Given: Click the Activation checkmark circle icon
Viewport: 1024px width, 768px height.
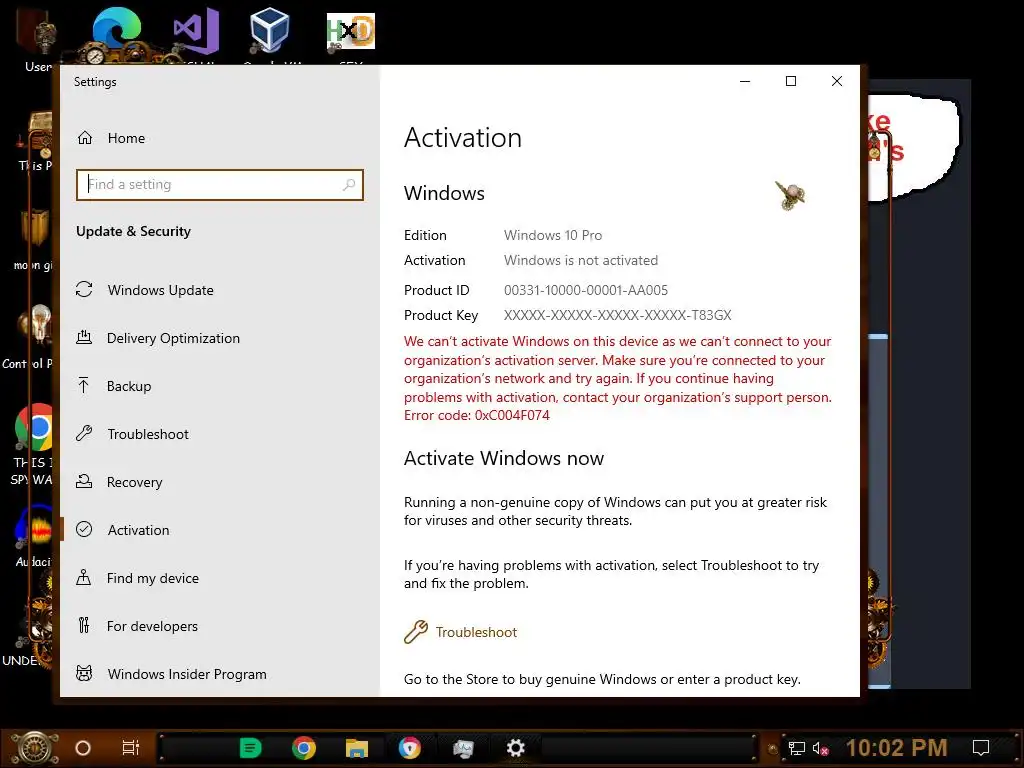Looking at the screenshot, I should pyautogui.click(x=84, y=529).
